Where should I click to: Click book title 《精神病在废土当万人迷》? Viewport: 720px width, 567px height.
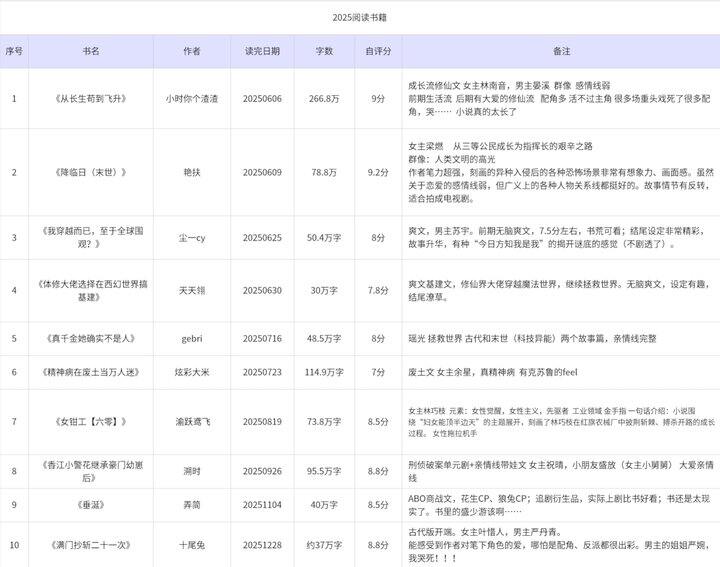point(91,372)
